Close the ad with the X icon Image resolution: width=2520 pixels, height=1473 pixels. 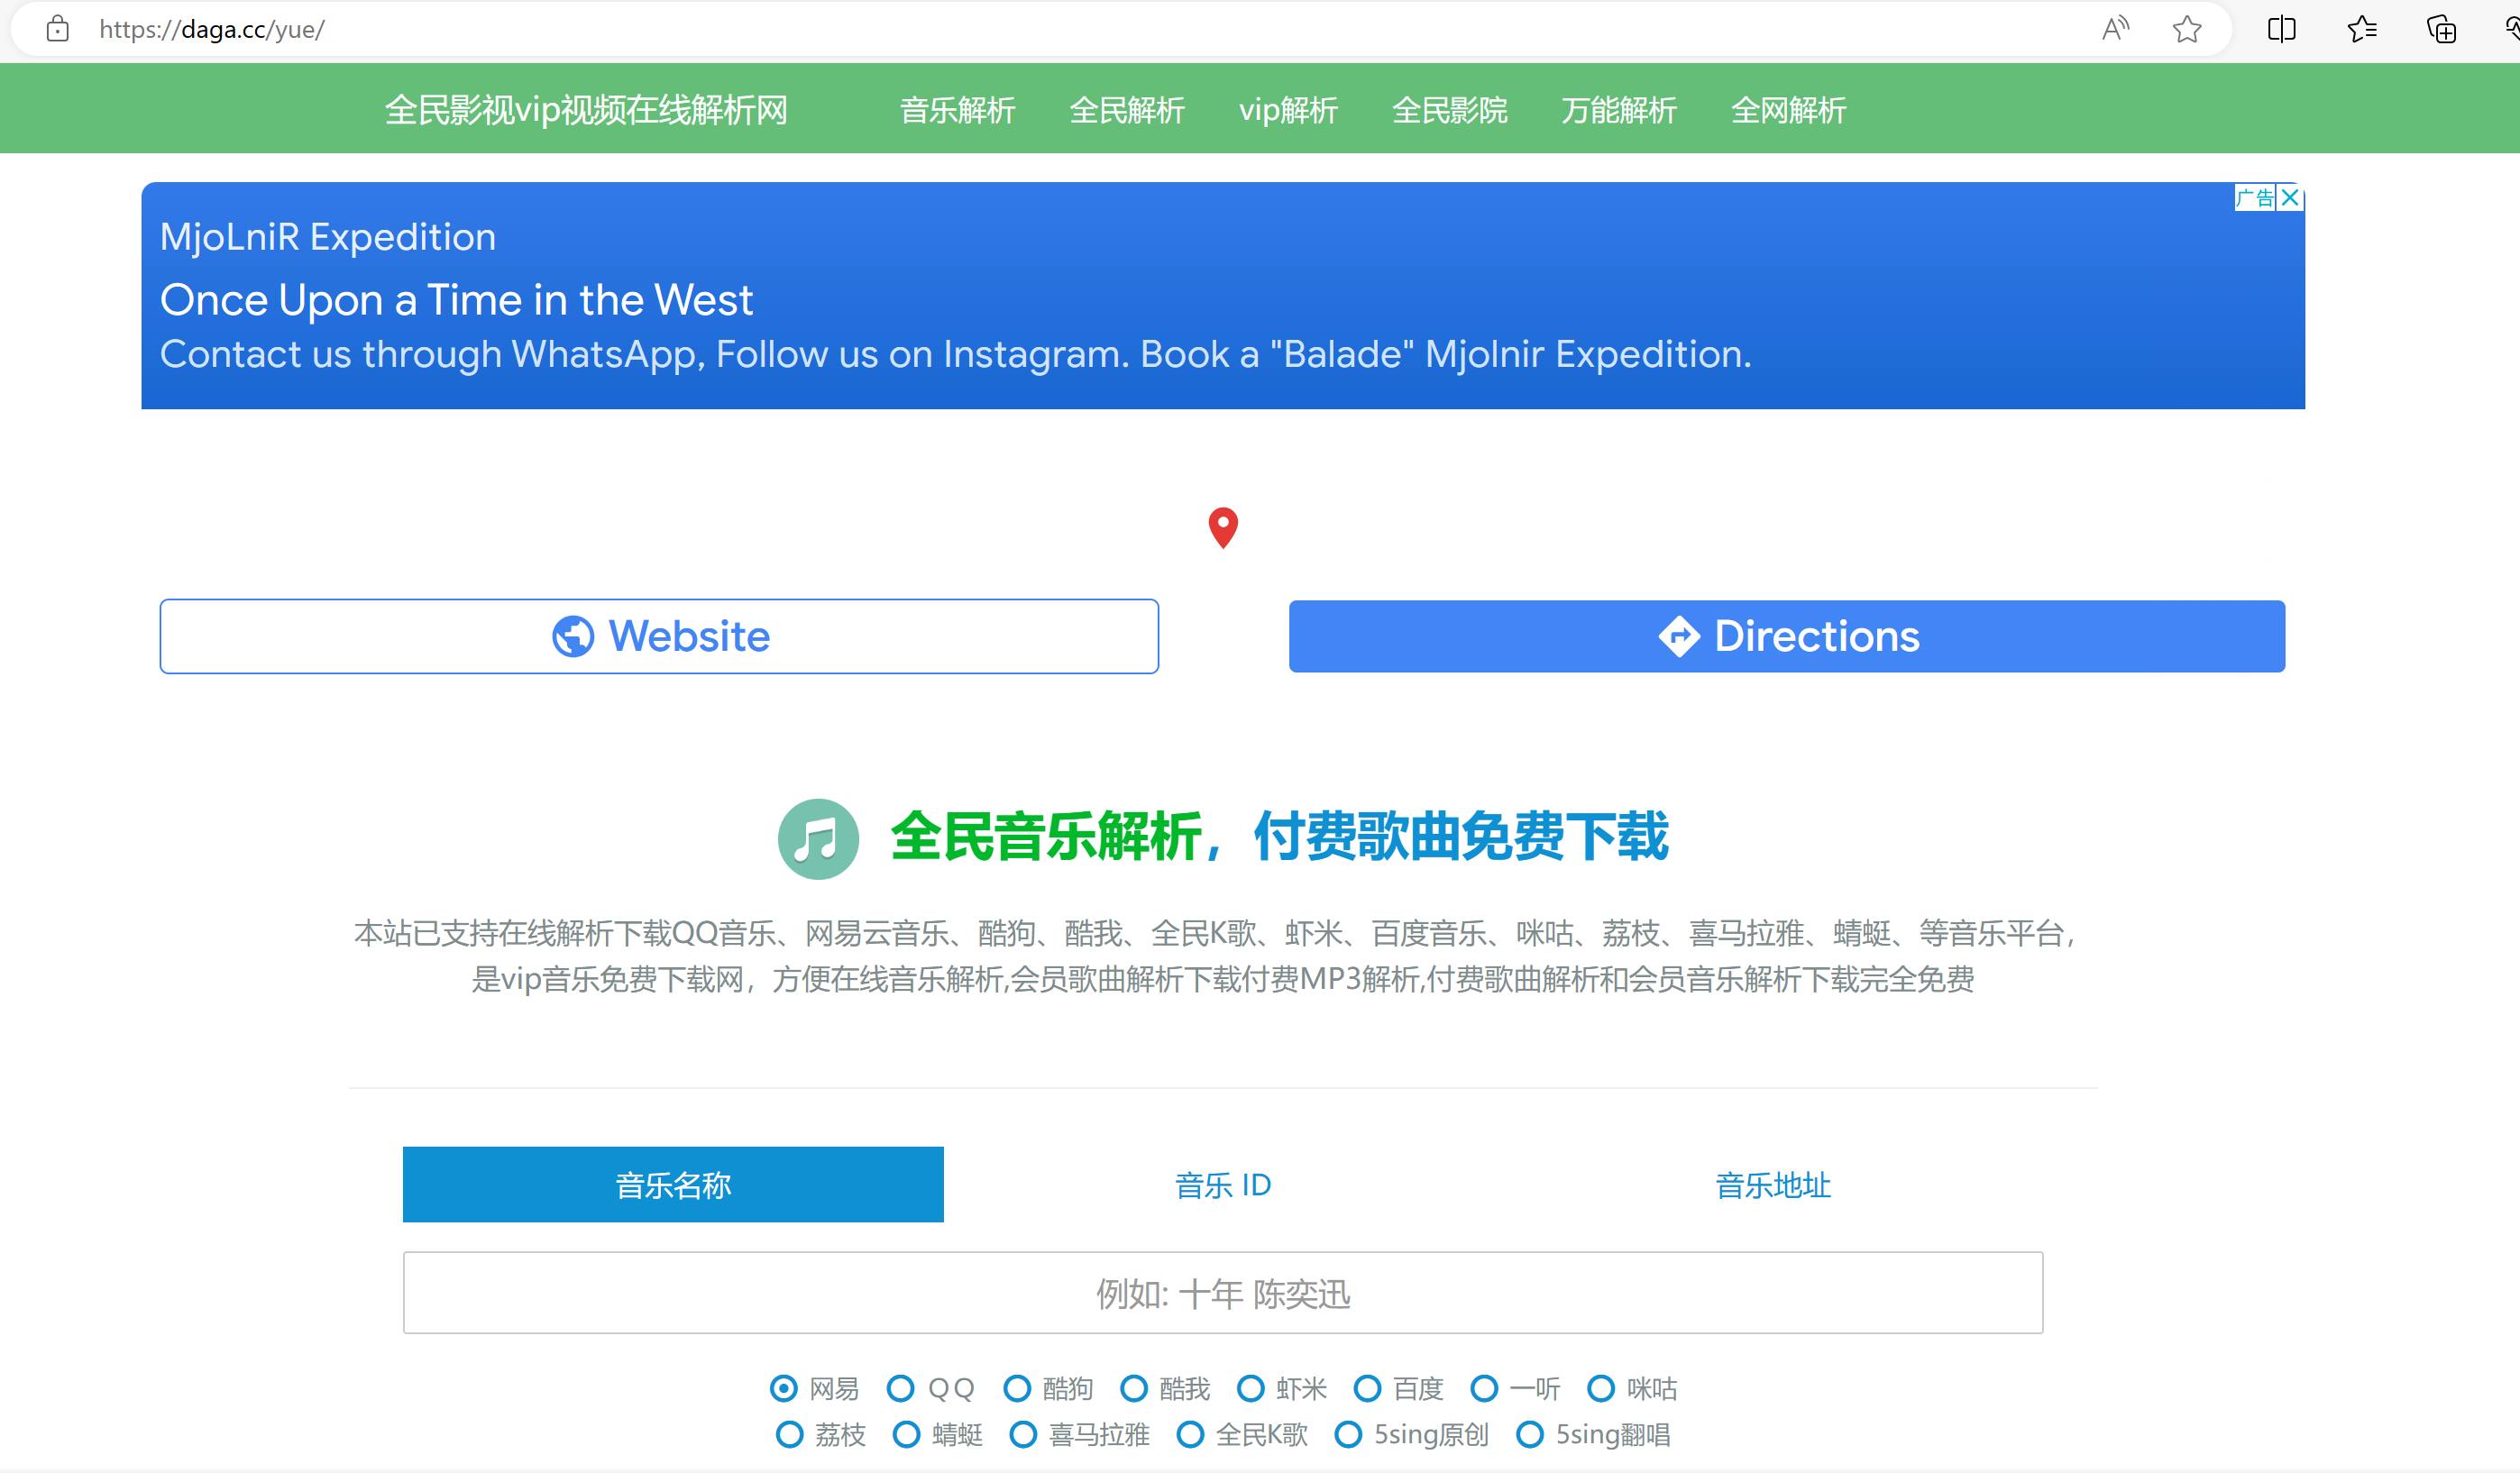point(2290,197)
